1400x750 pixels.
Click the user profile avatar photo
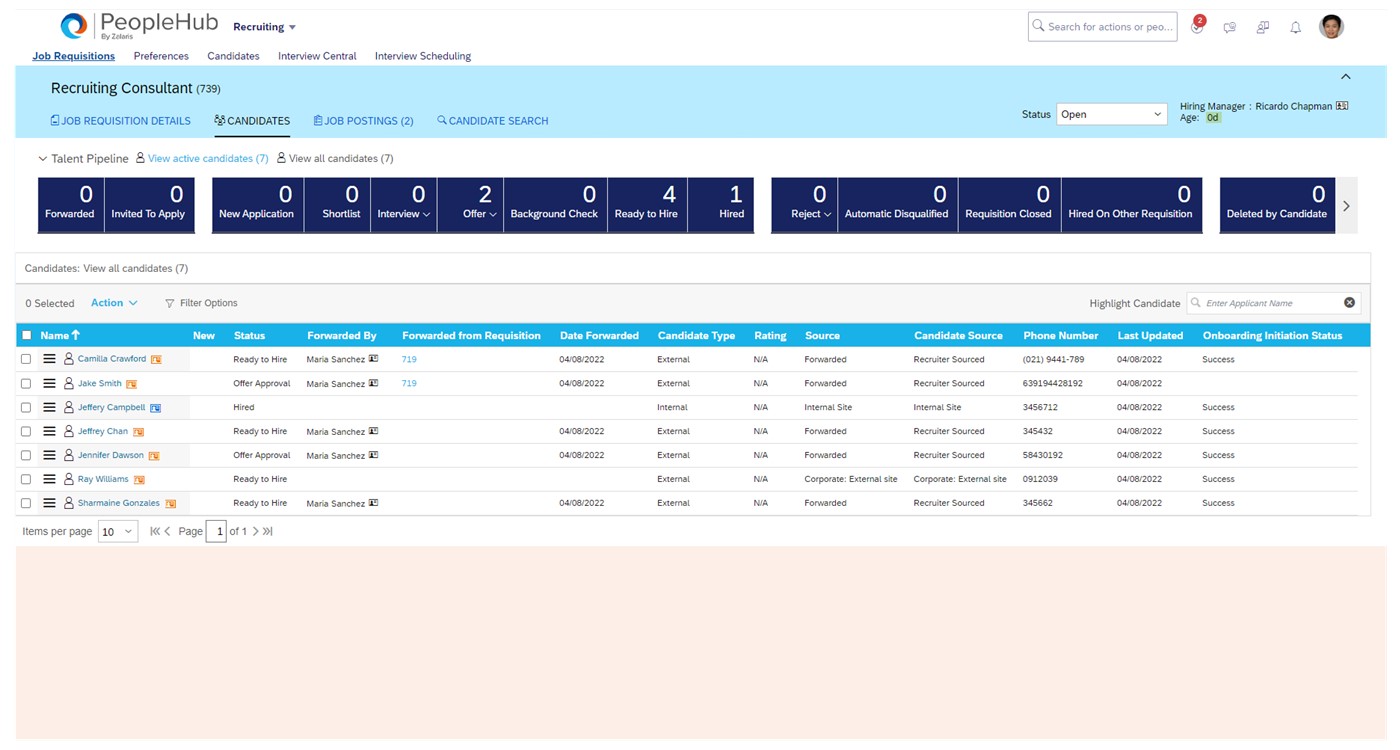(1331, 27)
